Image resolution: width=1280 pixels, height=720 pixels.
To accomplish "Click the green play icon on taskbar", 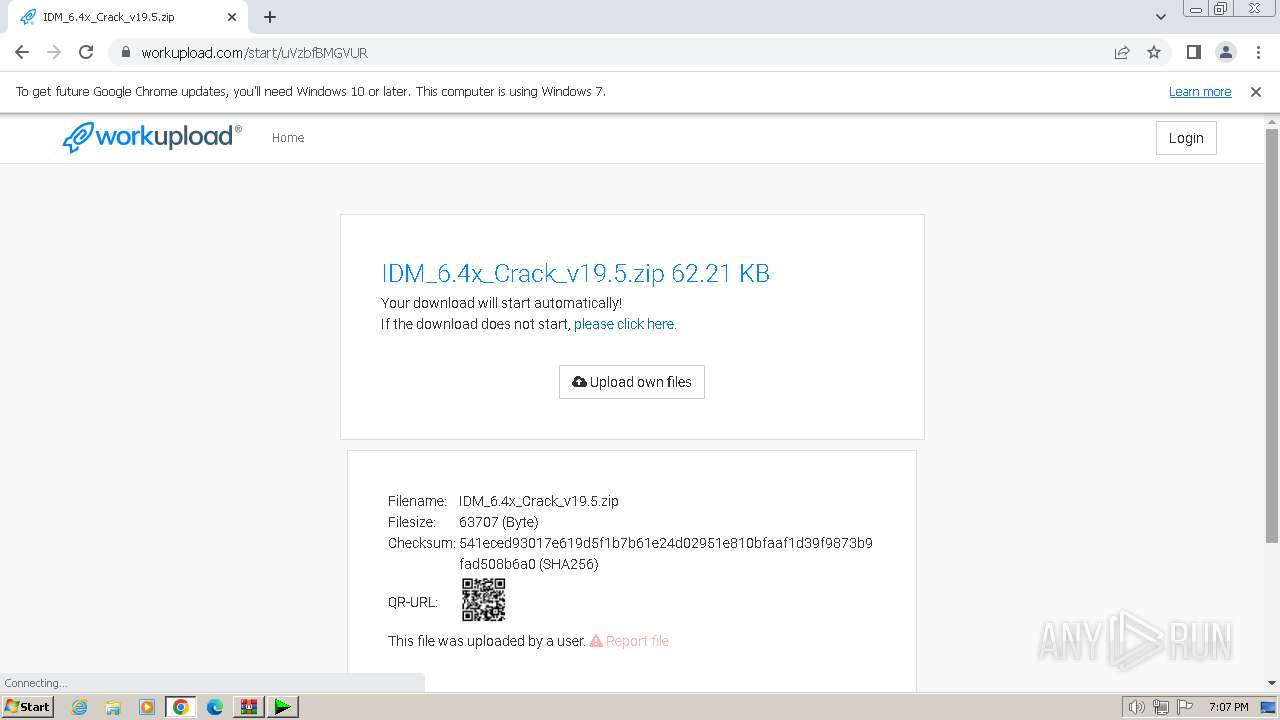I will point(283,707).
